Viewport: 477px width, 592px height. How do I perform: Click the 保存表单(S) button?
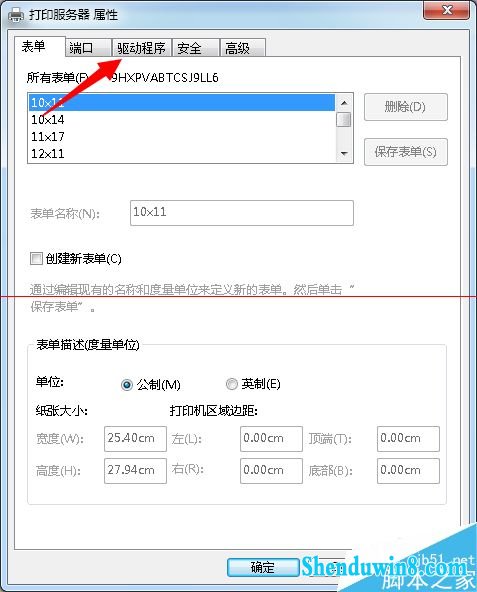click(x=406, y=152)
